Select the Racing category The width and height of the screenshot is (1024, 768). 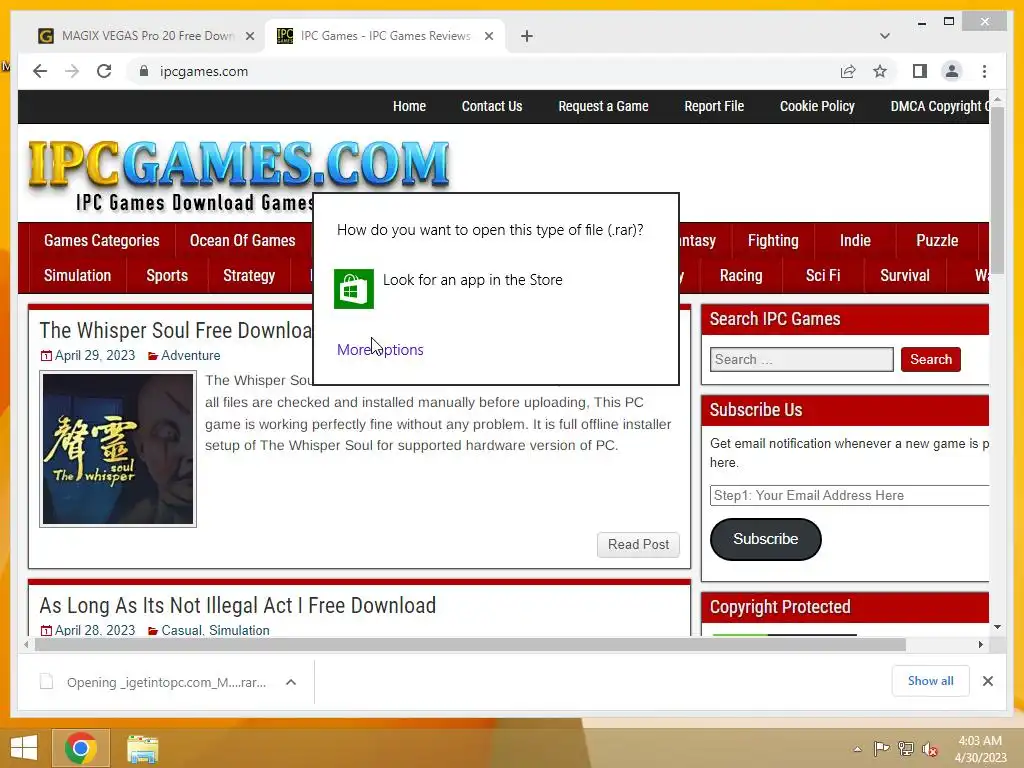(741, 276)
